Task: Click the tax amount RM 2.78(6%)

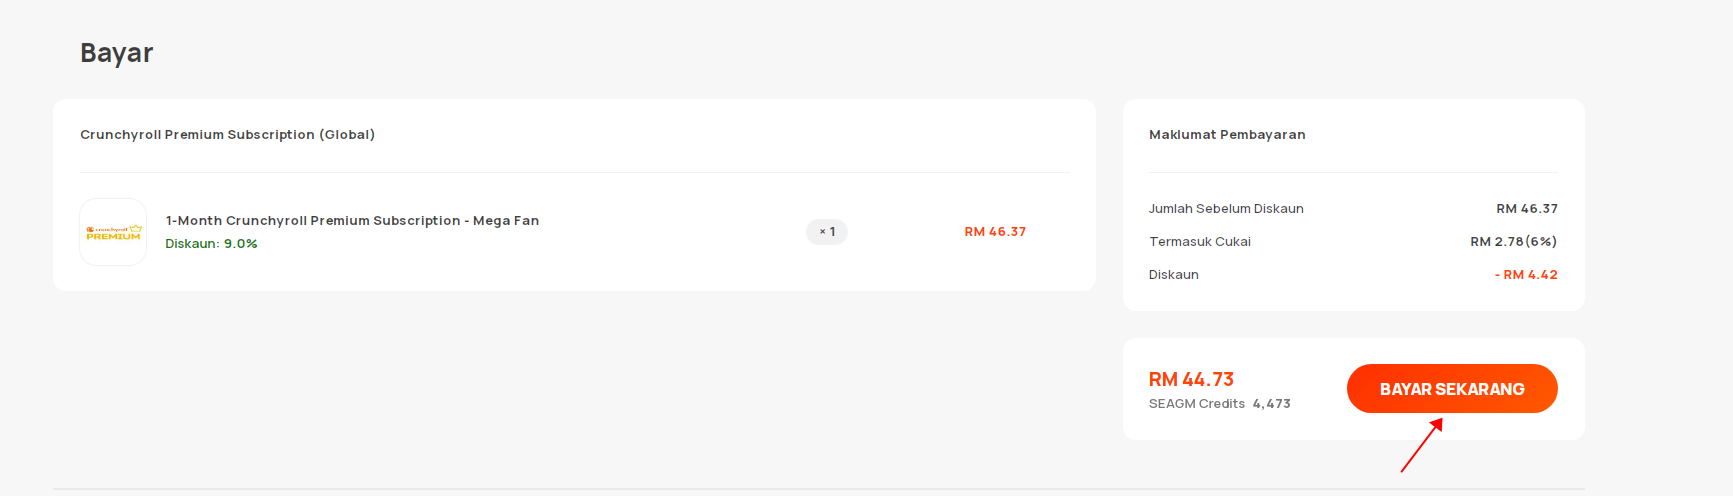Action: 1514,242
